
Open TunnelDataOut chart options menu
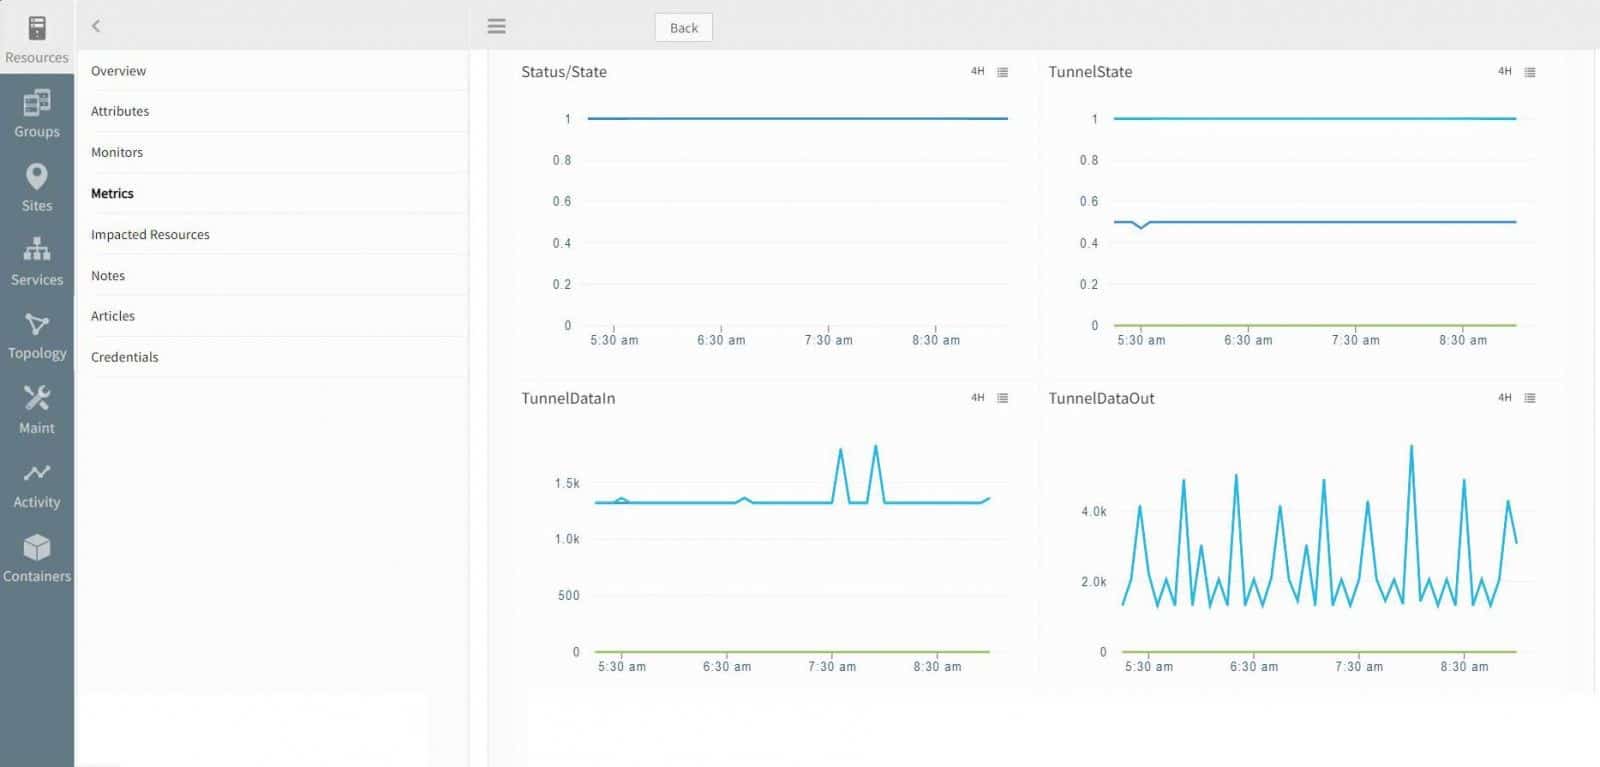pos(1529,398)
